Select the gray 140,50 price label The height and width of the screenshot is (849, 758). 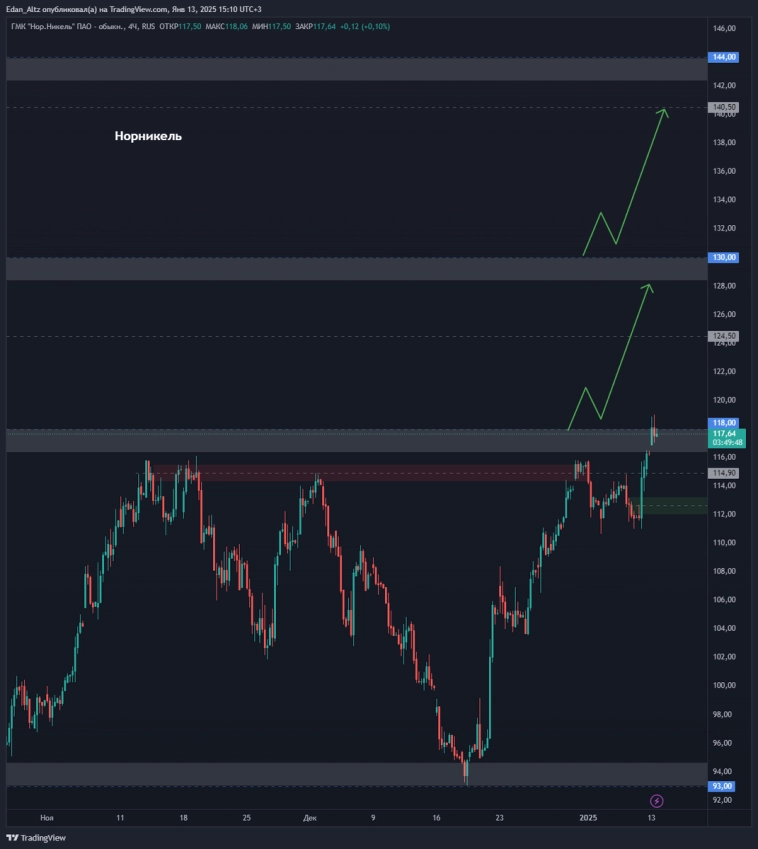[x=723, y=107]
